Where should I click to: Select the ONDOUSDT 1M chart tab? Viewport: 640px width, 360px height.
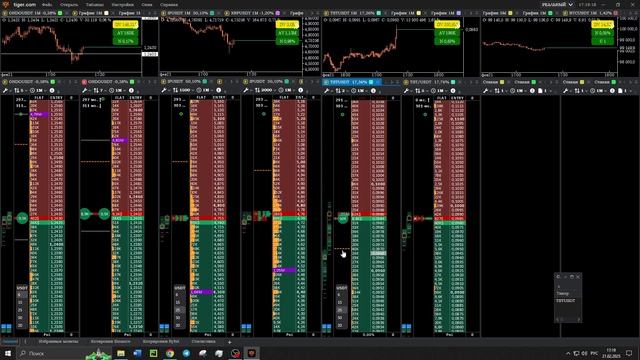(x=32, y=13)
